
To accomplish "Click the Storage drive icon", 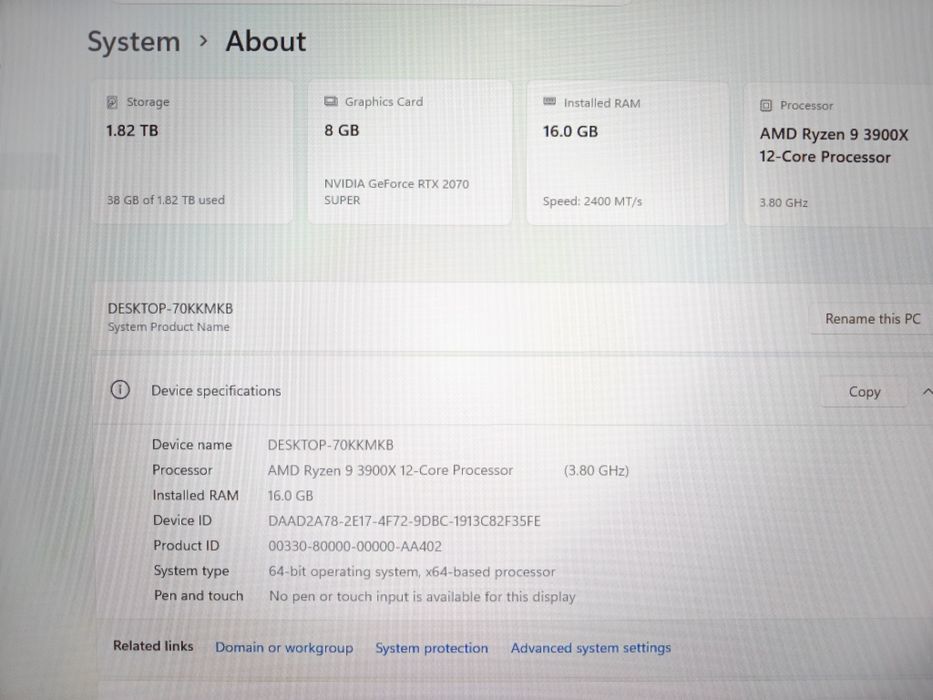I will pos(112,102).
